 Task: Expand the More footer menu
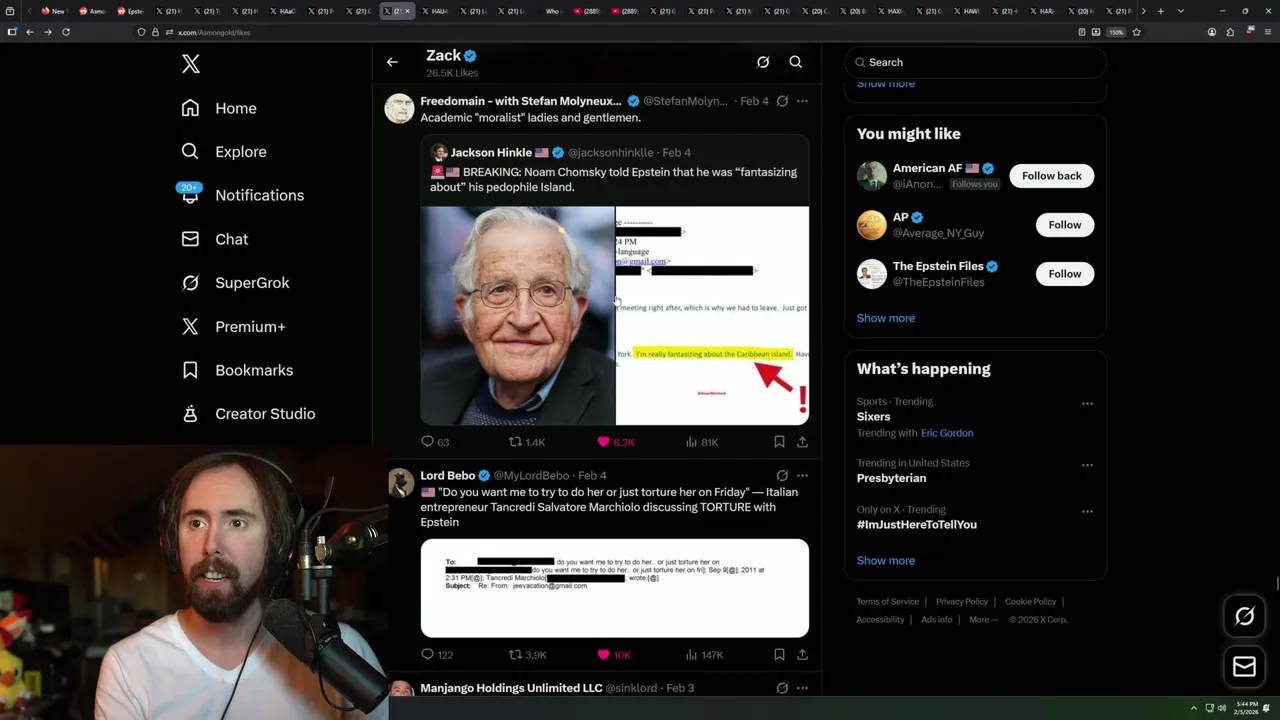(983, 620)
